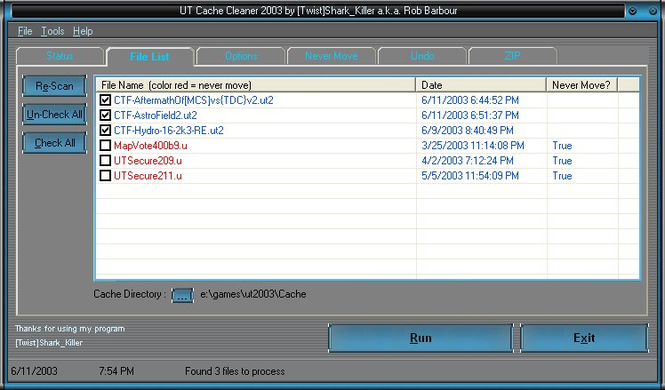Open the Tools menu
Image resolution: width=665 pixels, height=390 pixels.
click(53, 31)
